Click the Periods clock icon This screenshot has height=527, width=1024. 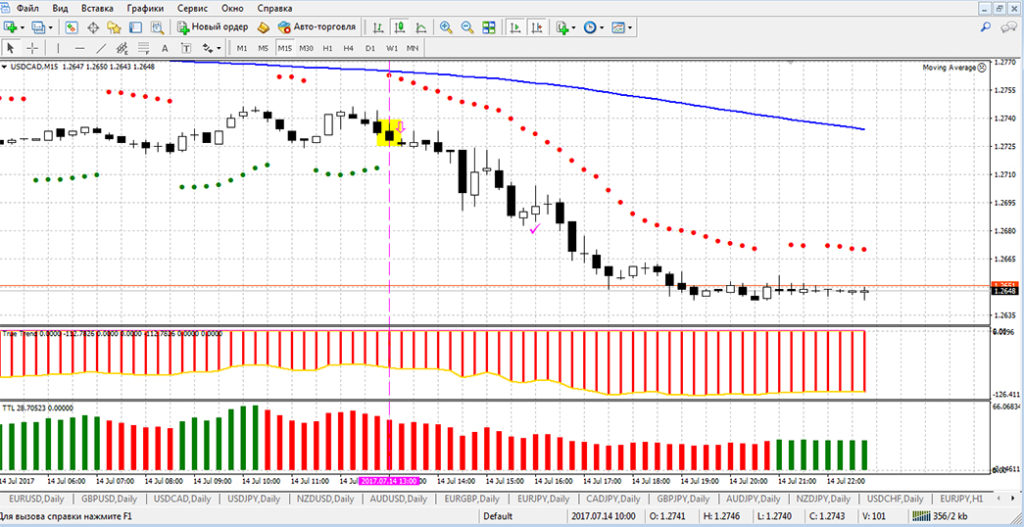point(590,27)
